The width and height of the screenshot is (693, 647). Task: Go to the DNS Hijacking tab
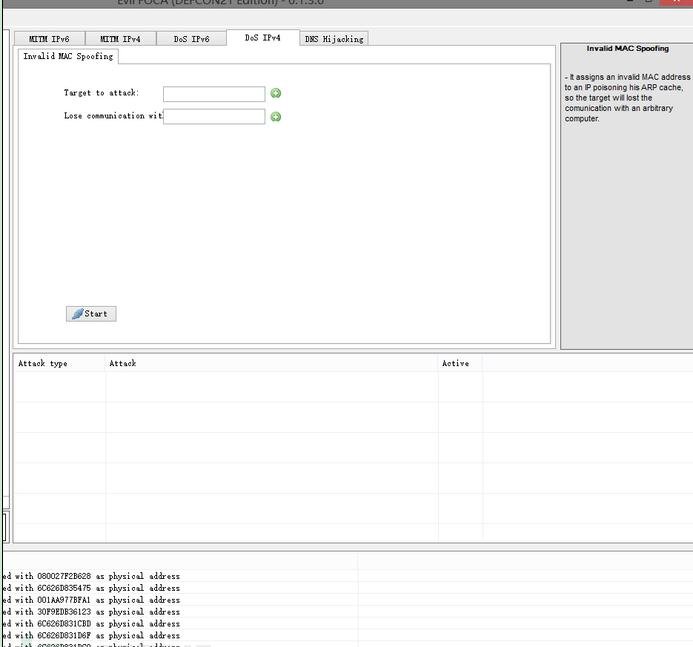(x=334, y=39)
